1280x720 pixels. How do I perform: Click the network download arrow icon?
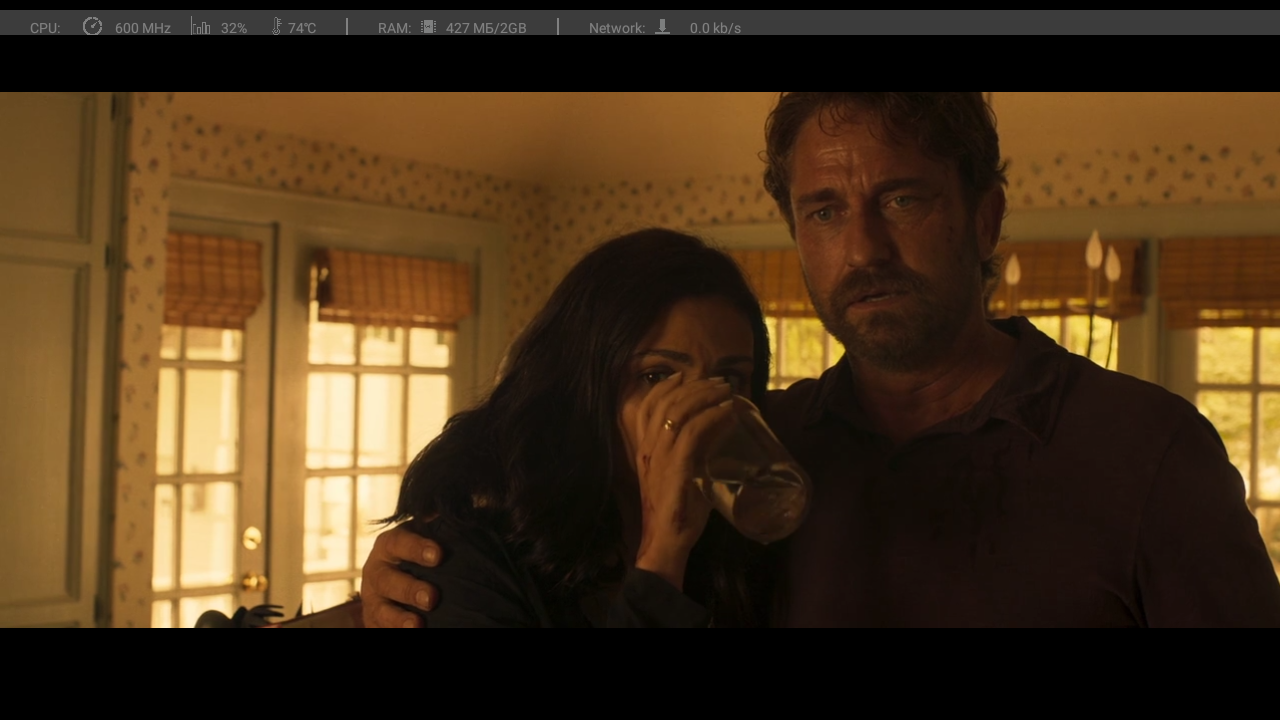point(662,27)
